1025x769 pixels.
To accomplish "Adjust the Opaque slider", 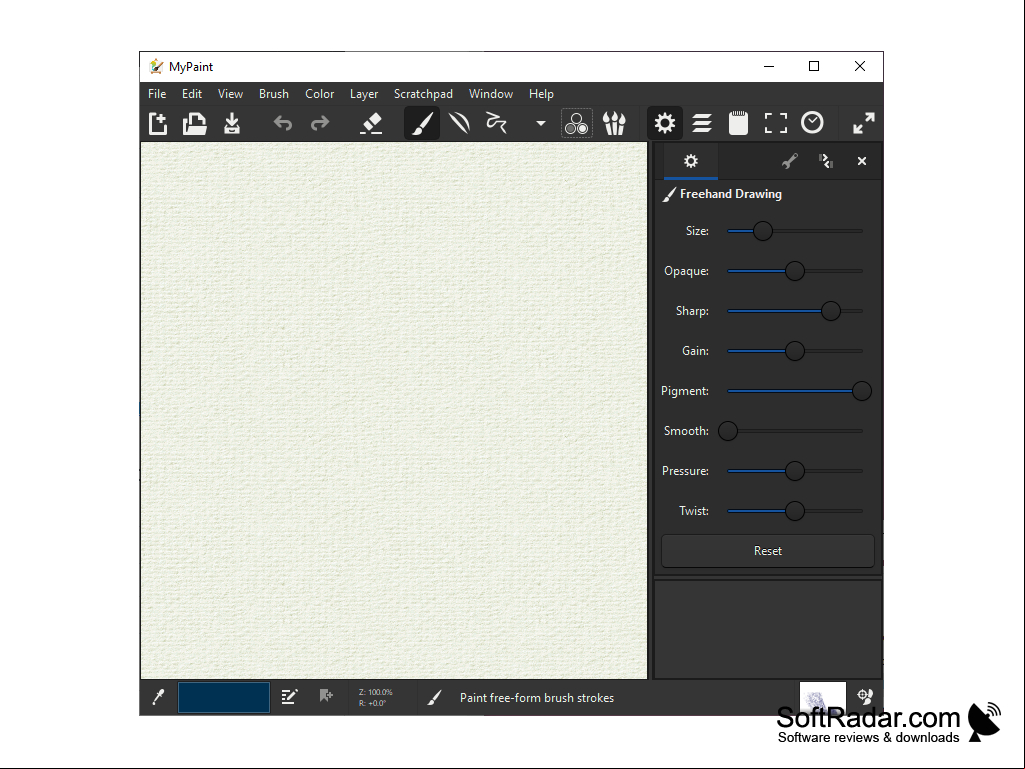I will [x=795, y=271].
